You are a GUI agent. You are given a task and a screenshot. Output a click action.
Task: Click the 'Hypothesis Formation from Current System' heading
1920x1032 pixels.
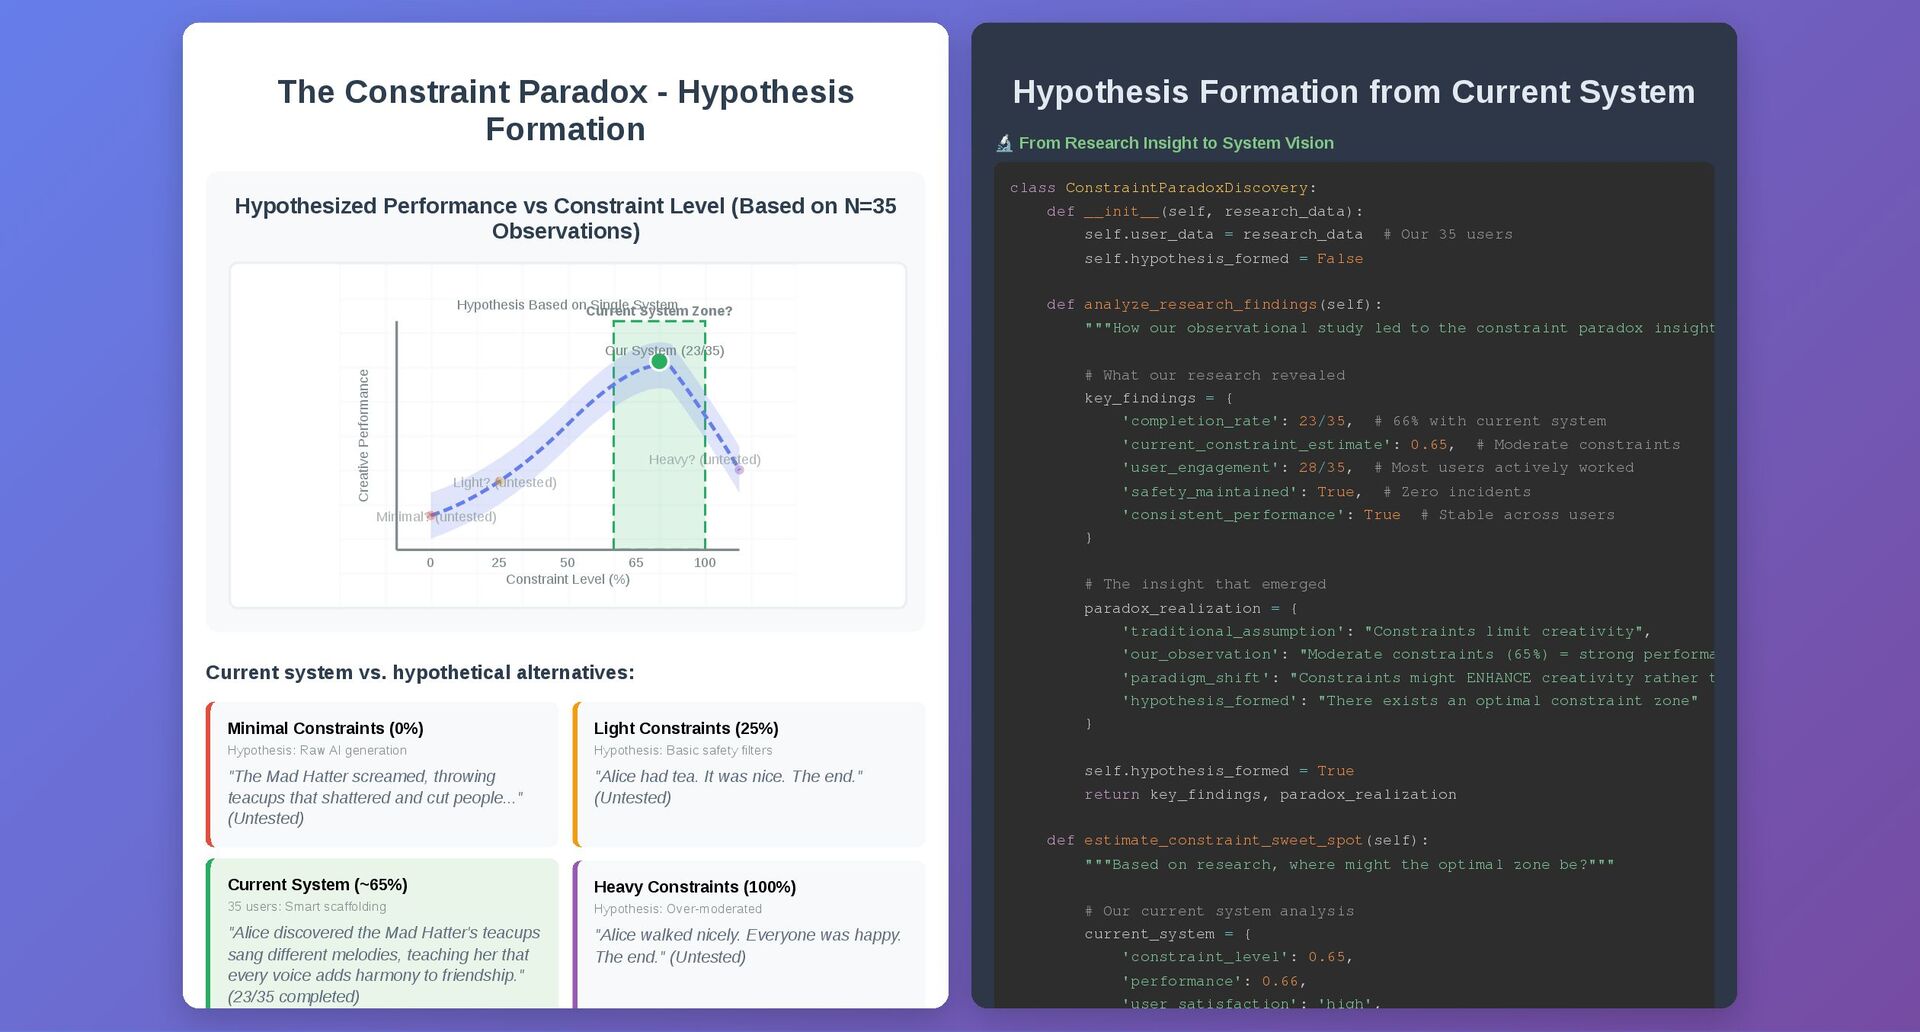click(1354, 92)
